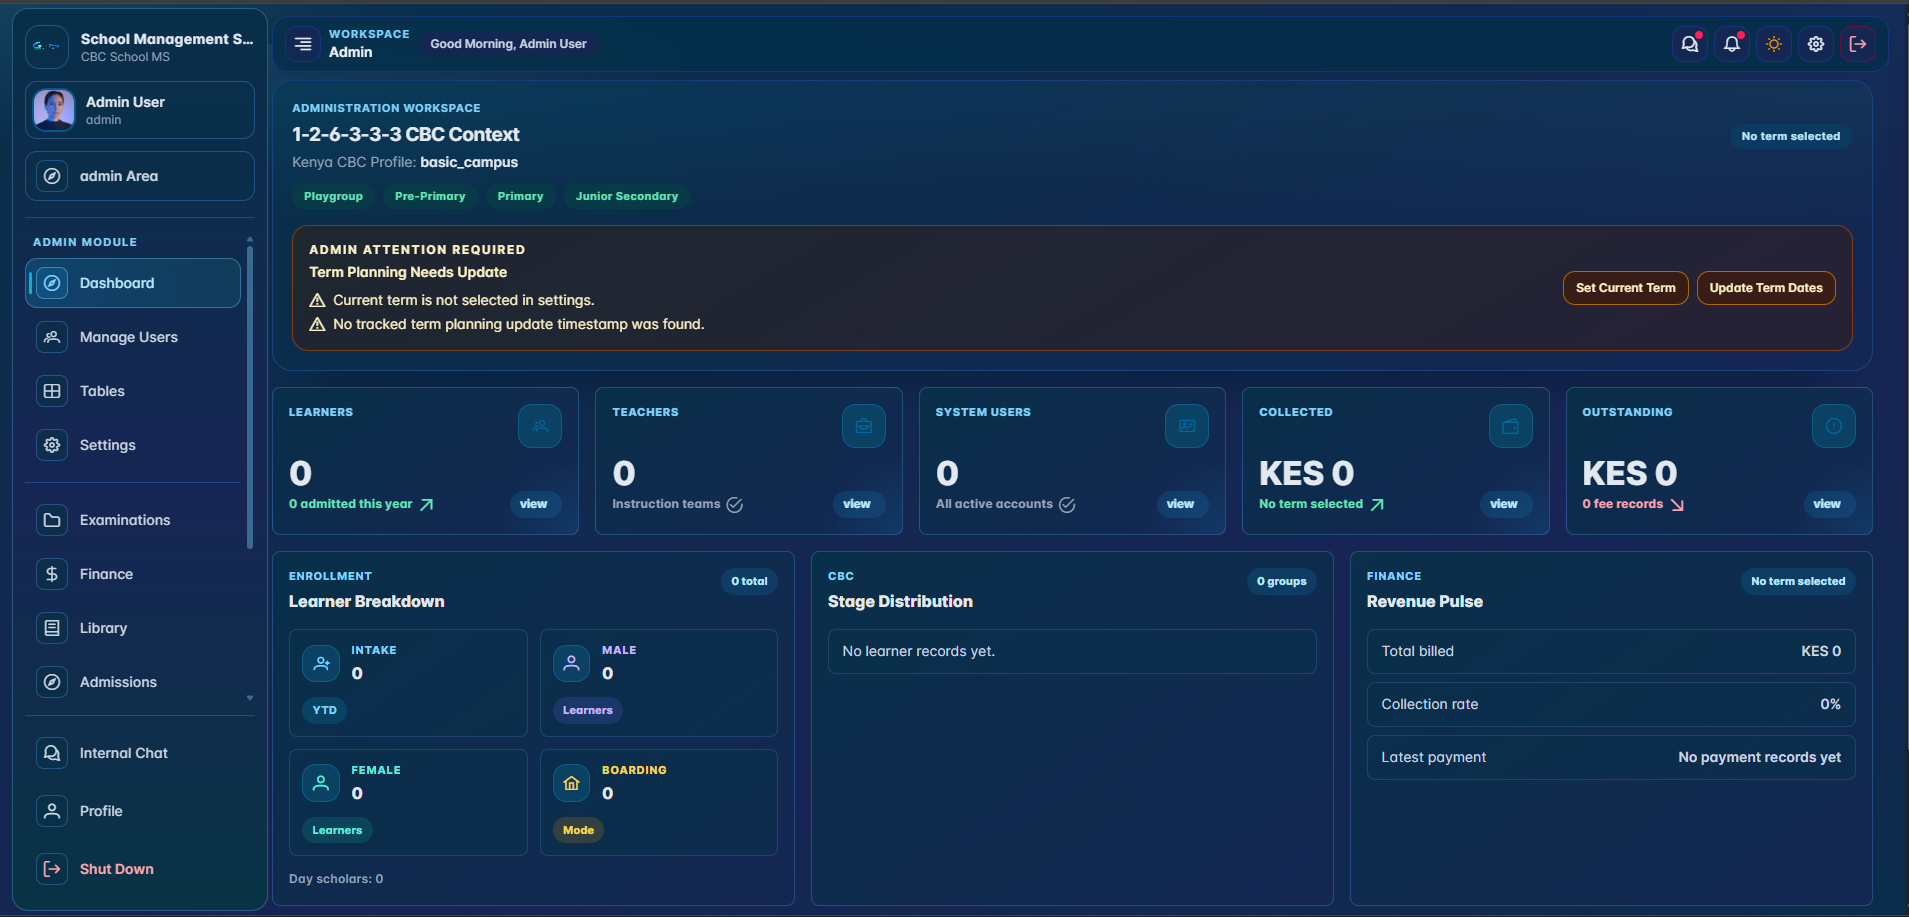Select the Primary stage tag
Viewport: 1909px width, 917px height.
[520, 196]
